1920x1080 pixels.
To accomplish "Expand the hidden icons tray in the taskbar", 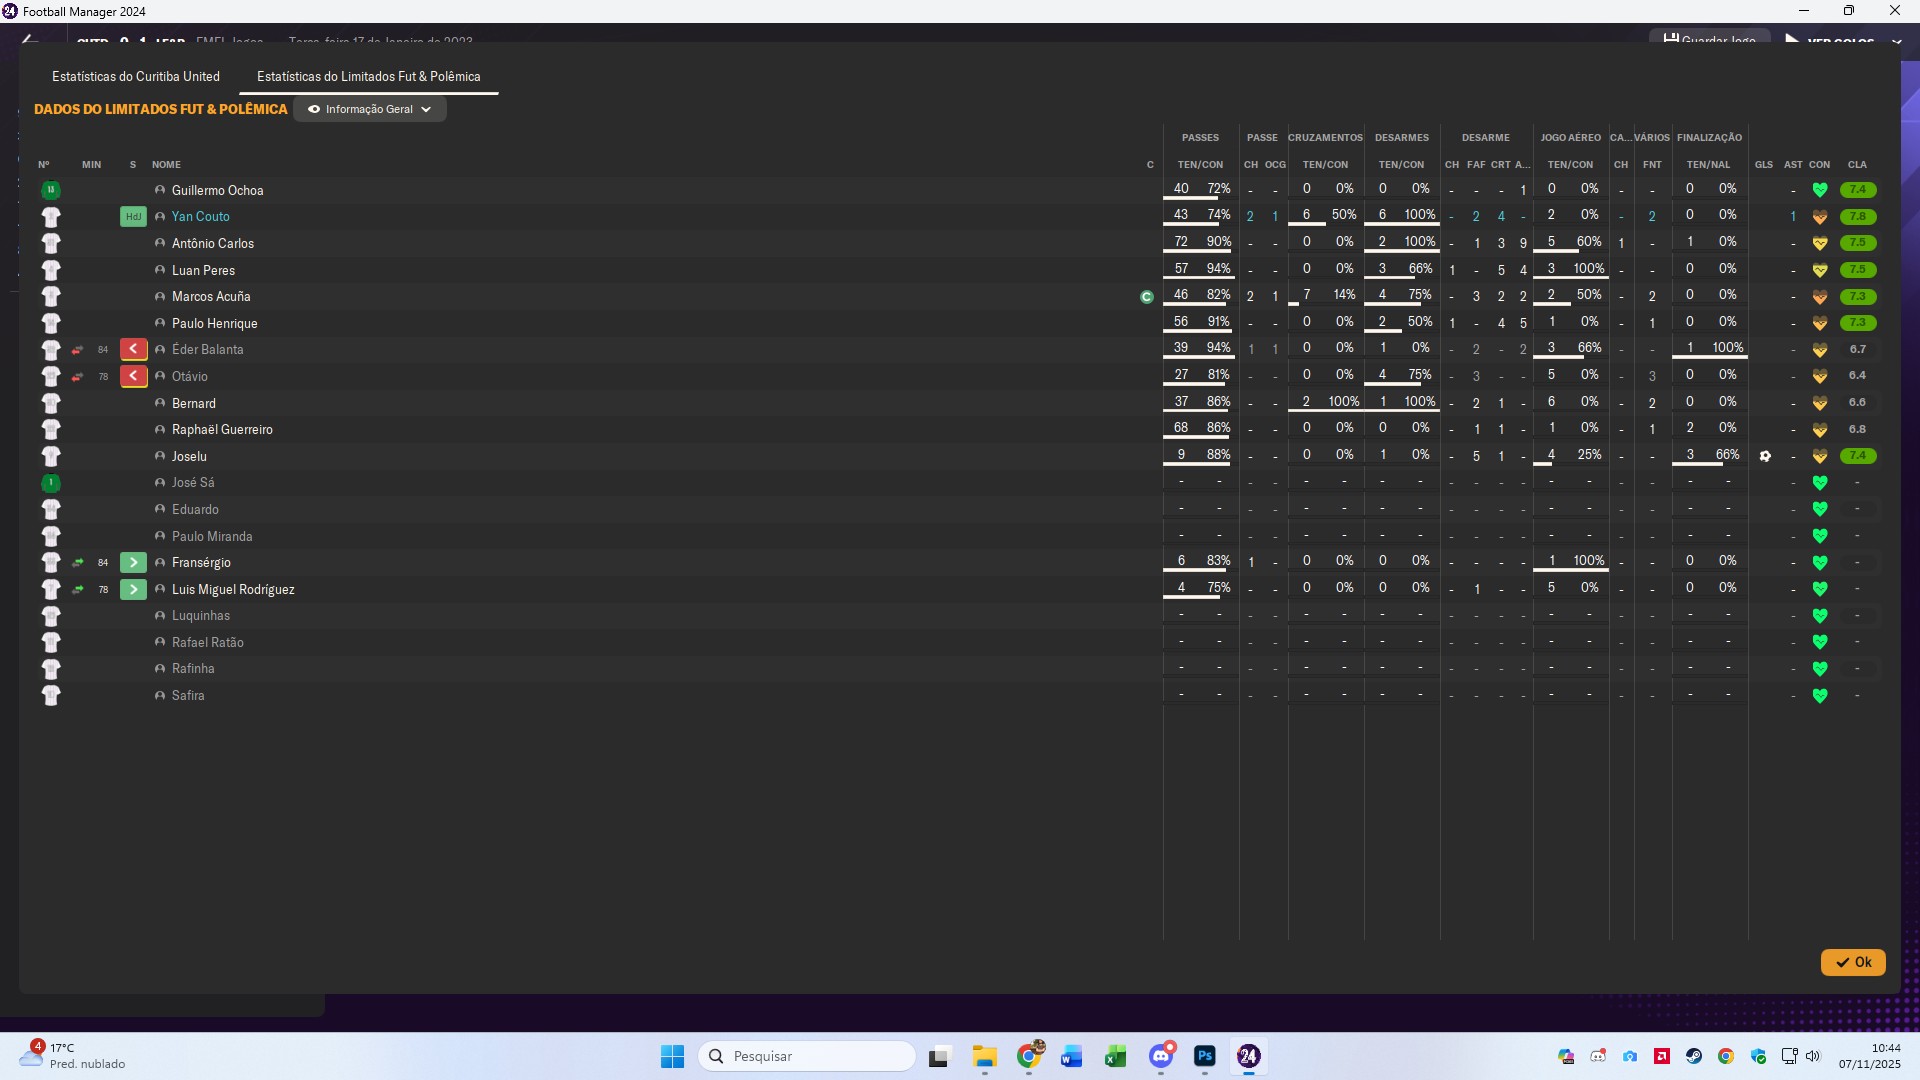I will 1565,1057.
